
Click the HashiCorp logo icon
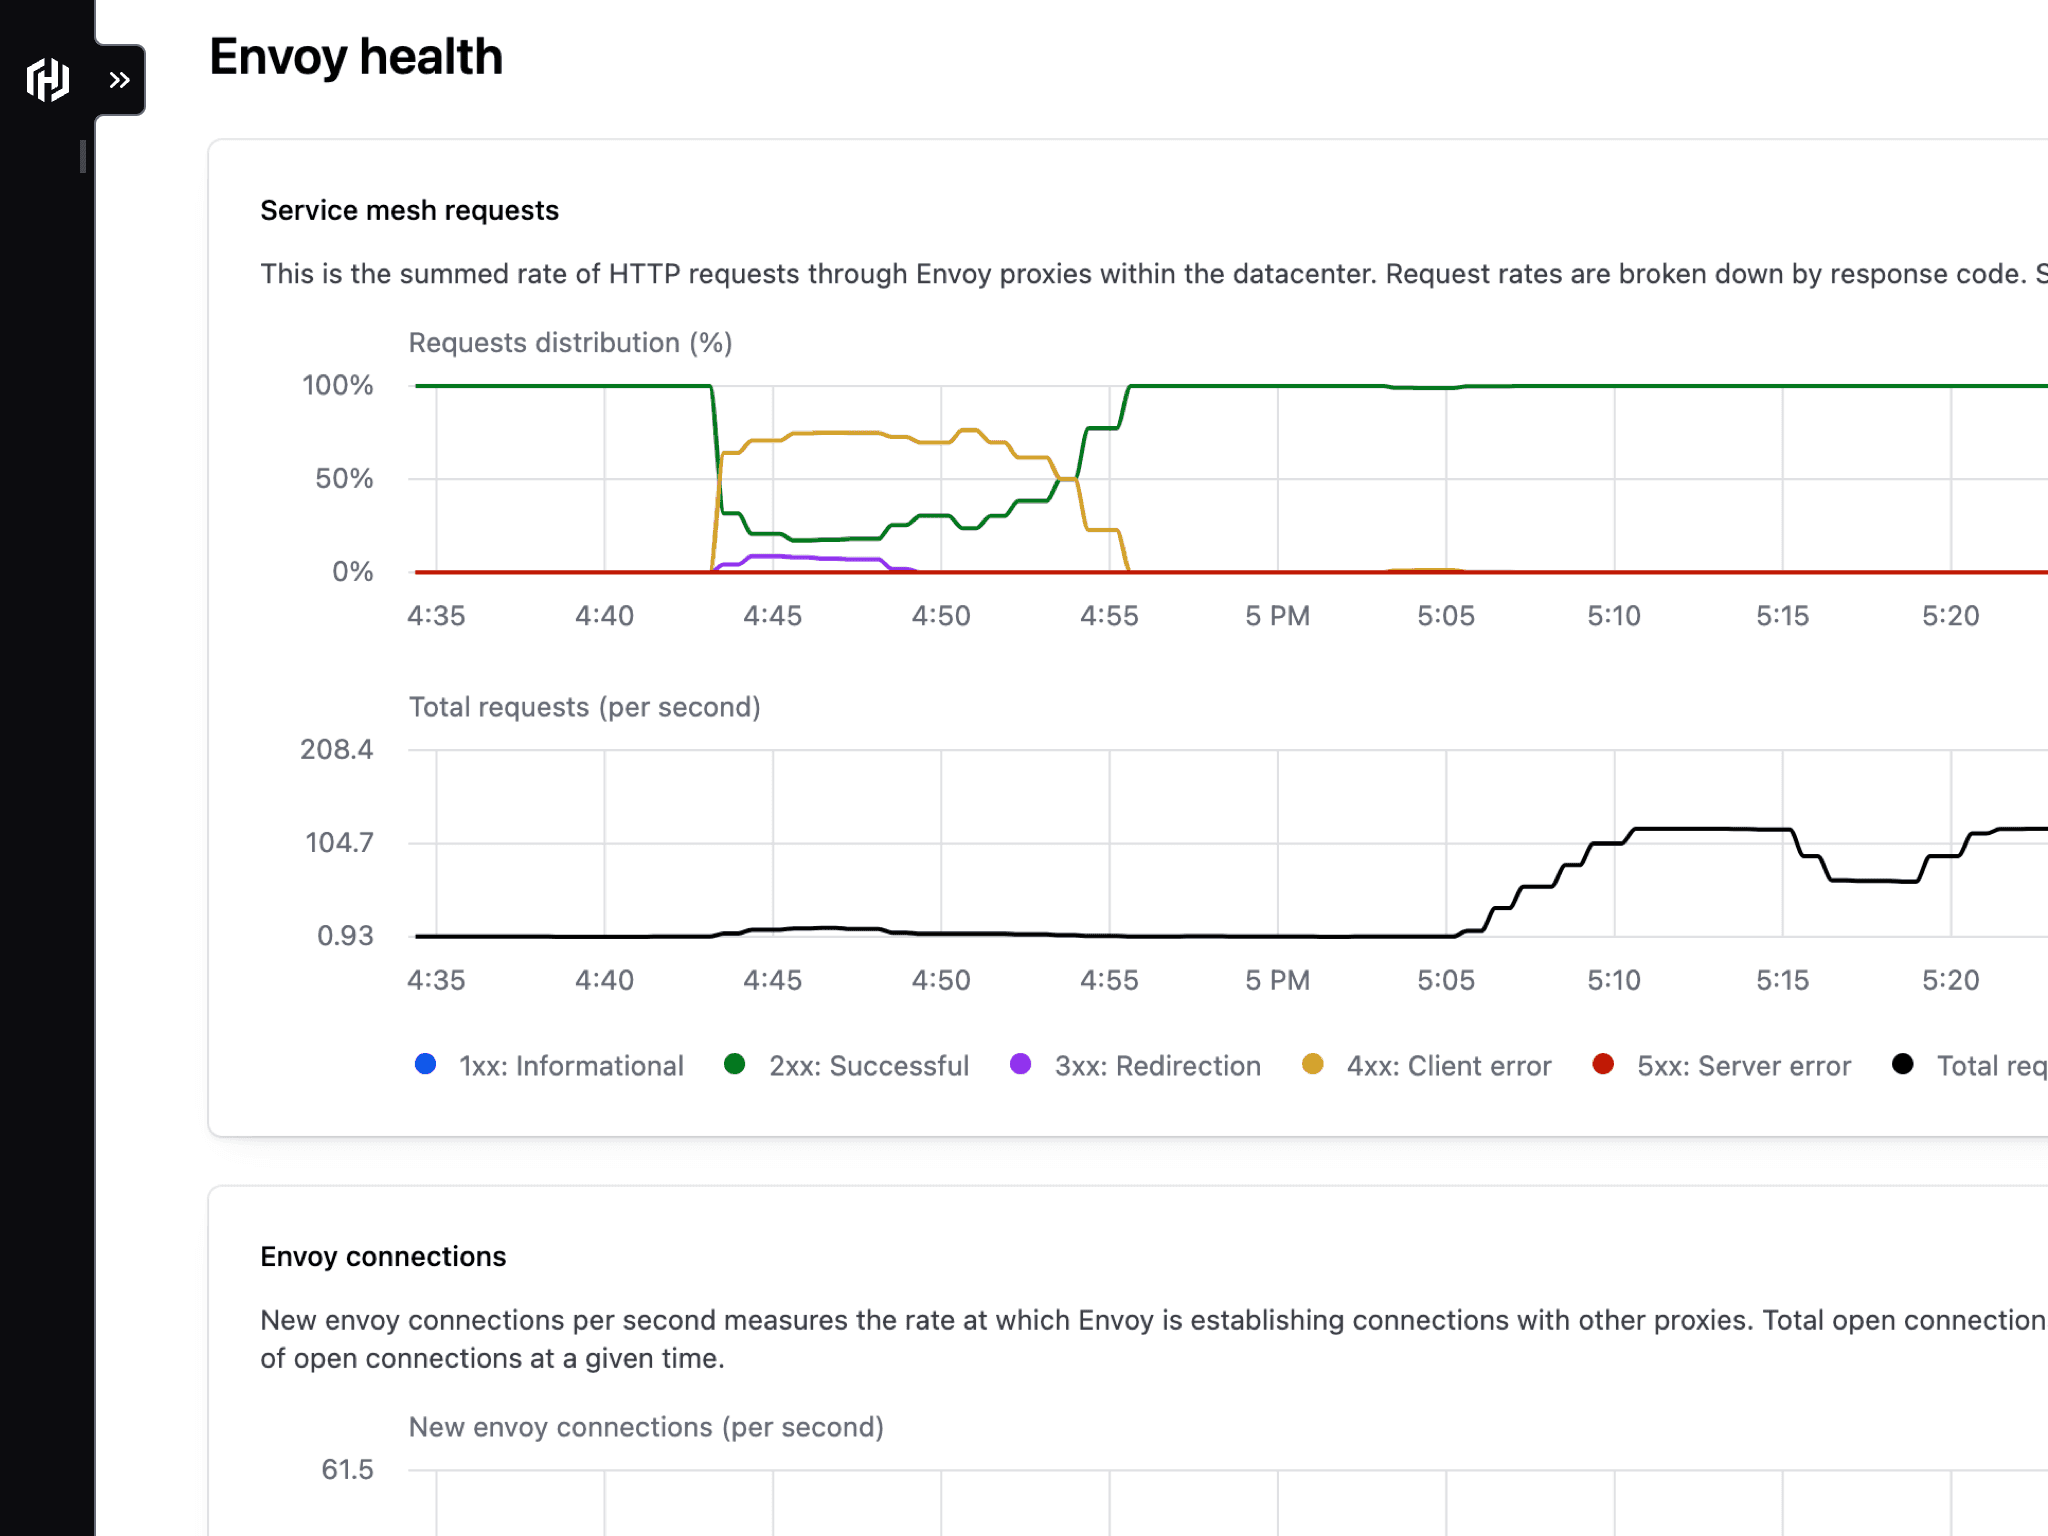(x=48, y=80)
